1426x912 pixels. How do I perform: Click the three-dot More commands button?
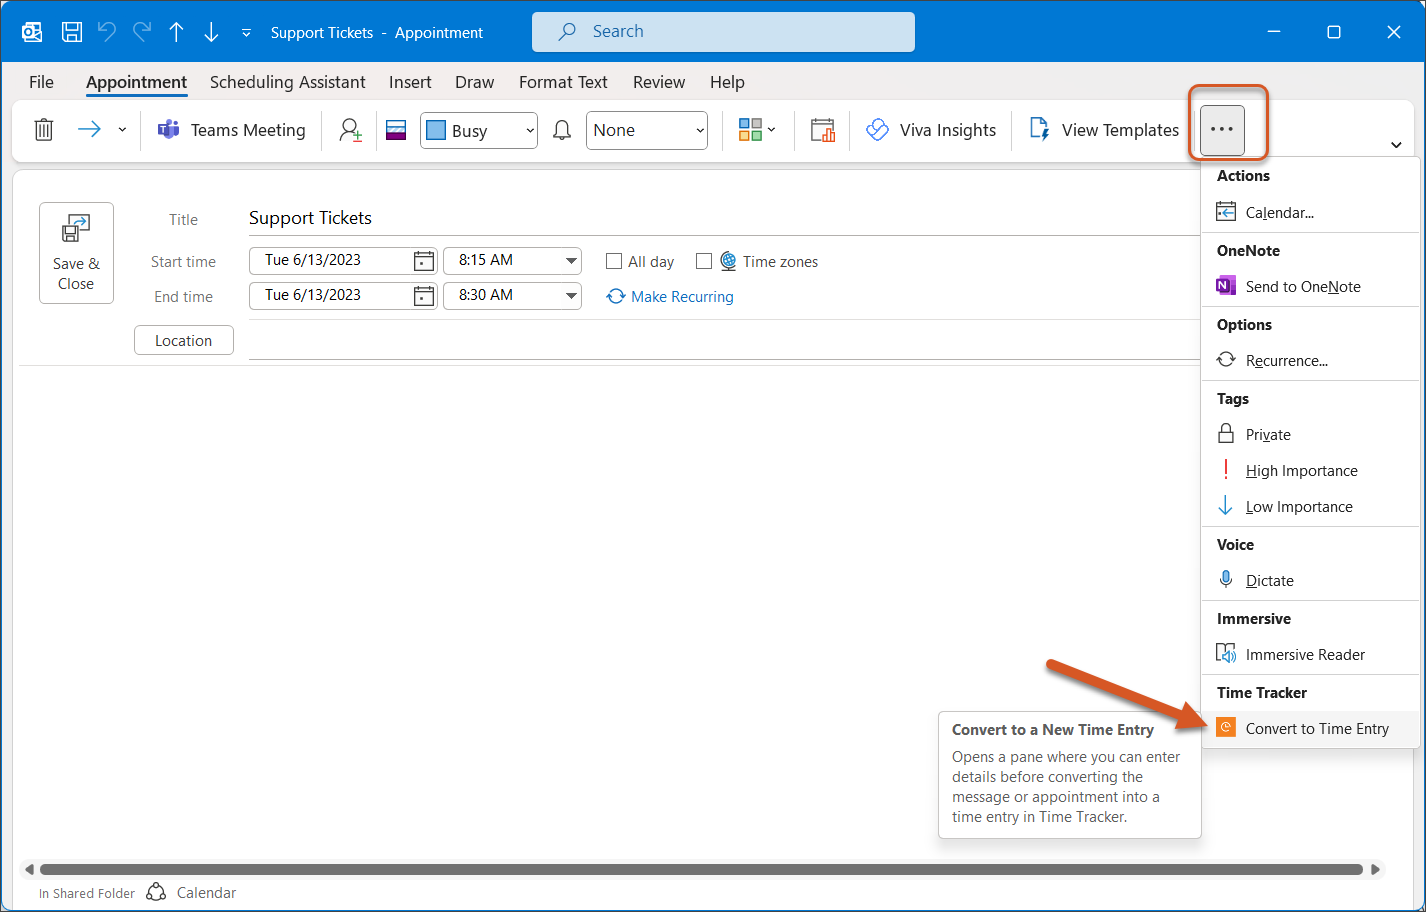pos(1222,130)
